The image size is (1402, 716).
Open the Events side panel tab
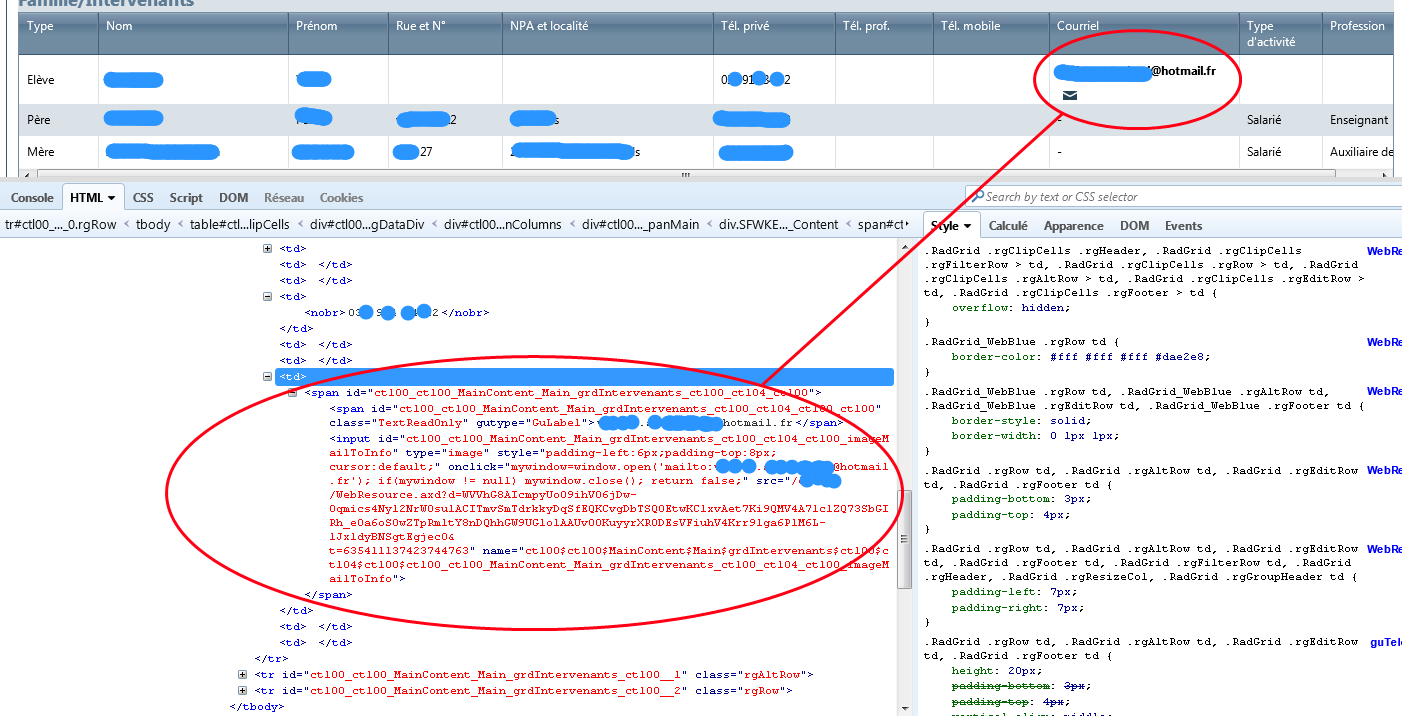(1183, 226)
